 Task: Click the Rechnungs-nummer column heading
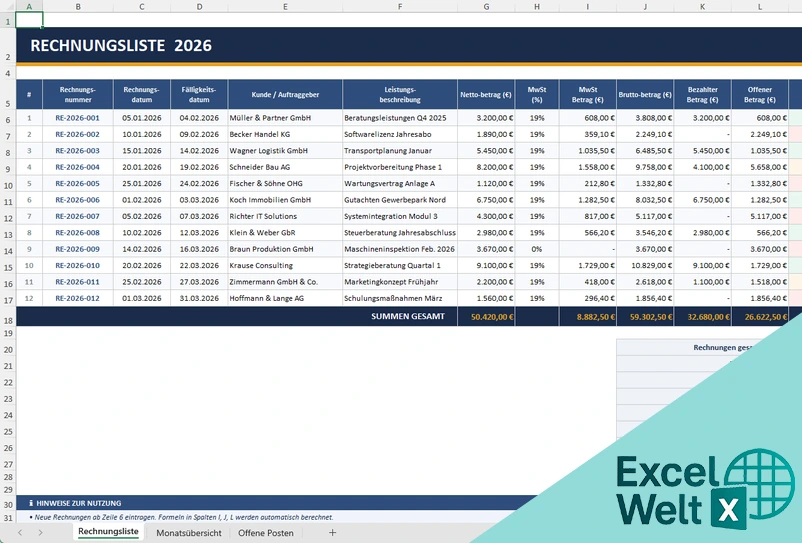pyautogui.click(x=78, y=95)
